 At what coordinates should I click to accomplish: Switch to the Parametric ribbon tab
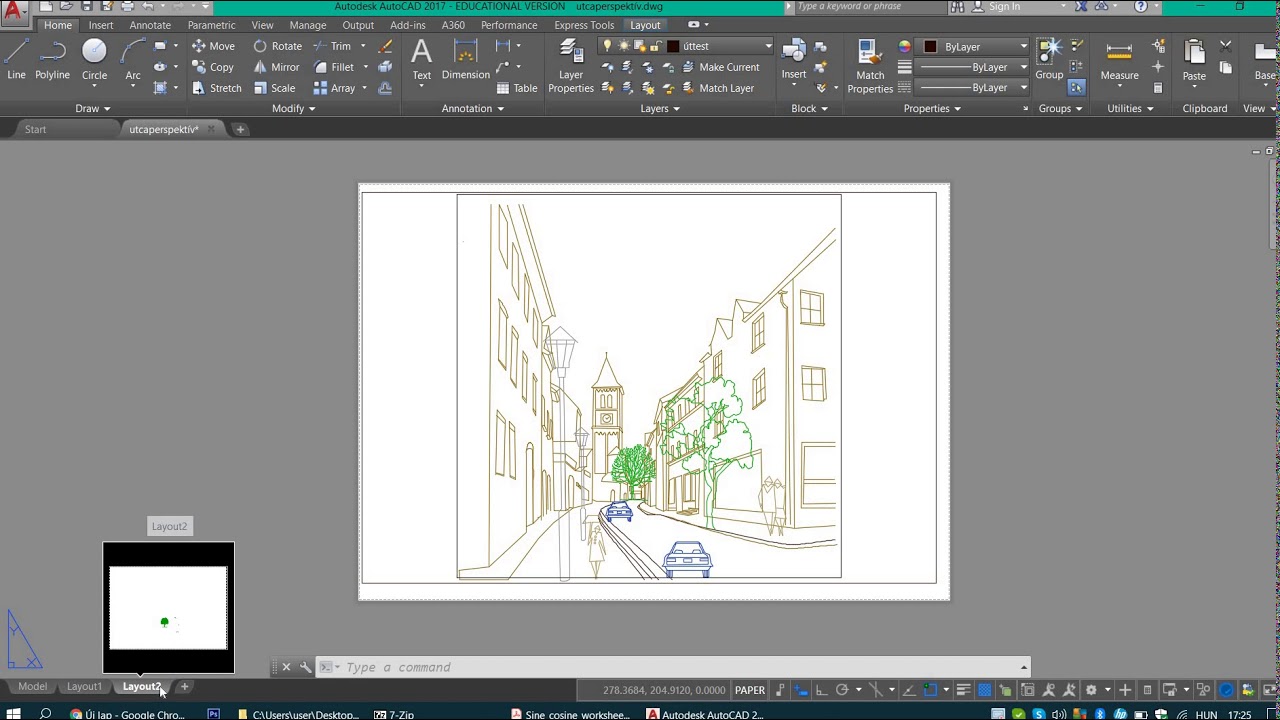point(212,25)
